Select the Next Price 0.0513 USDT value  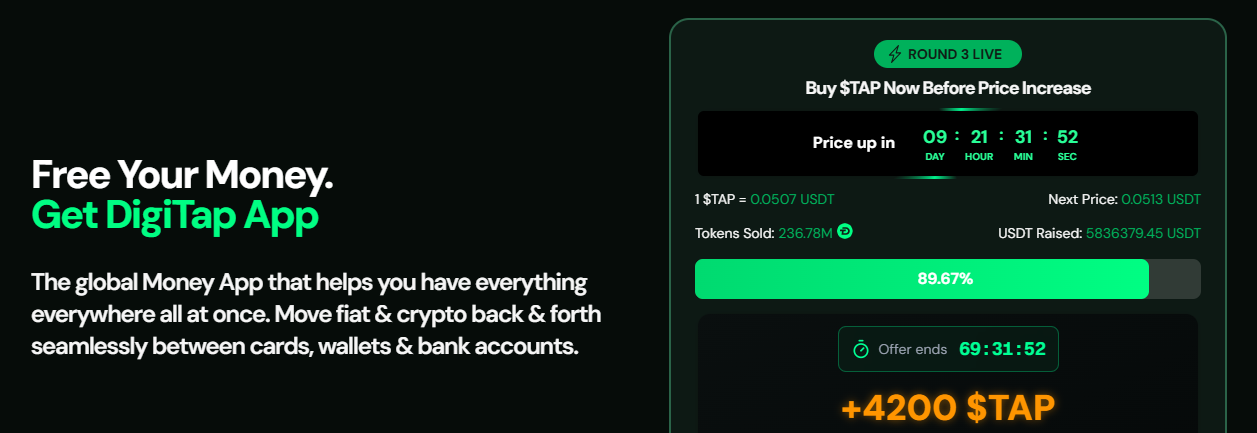tap(1160, 199)
